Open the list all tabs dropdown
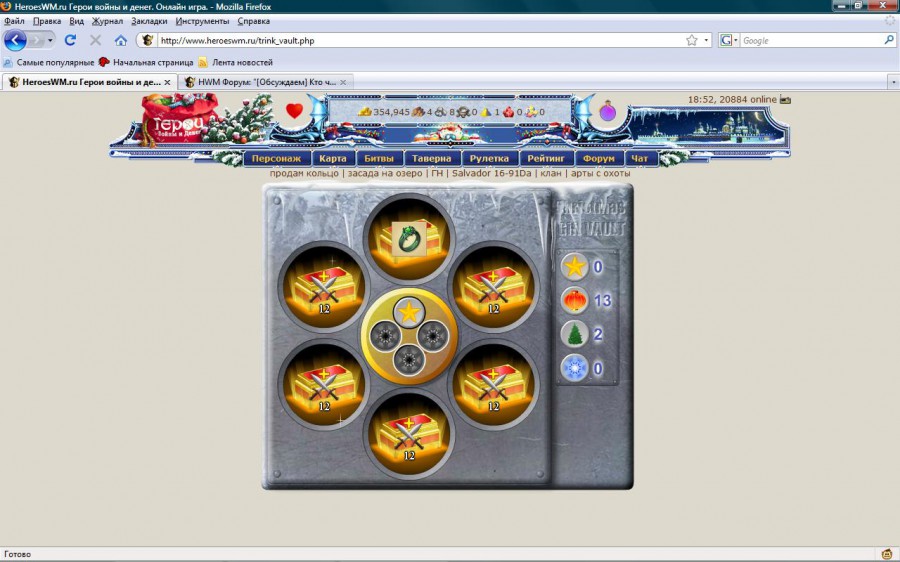 point(887,82)
